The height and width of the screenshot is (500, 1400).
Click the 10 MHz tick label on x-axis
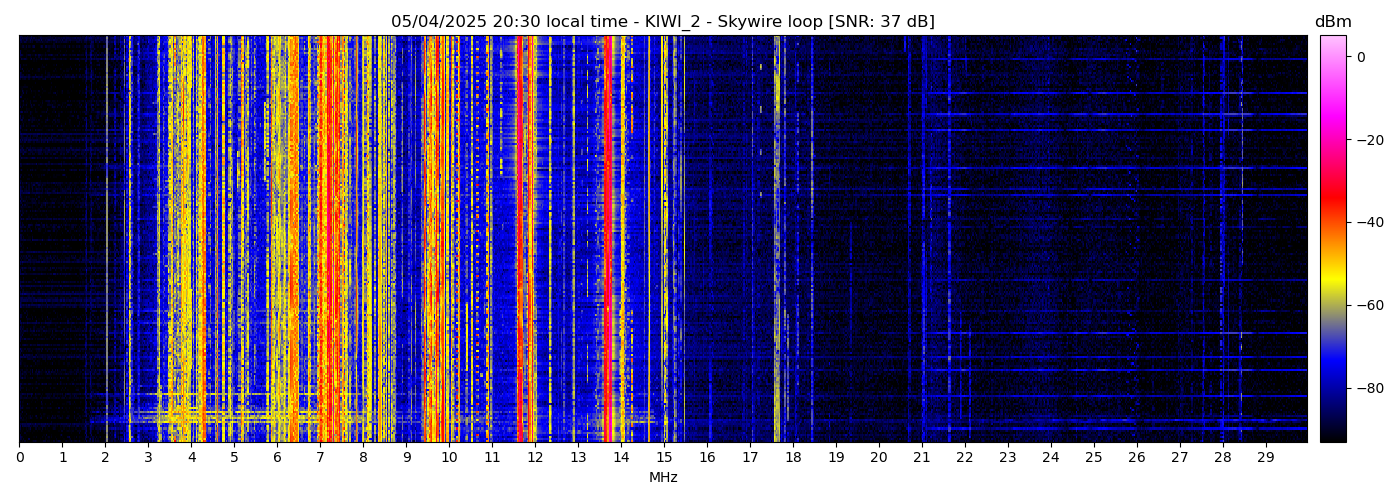449,458
